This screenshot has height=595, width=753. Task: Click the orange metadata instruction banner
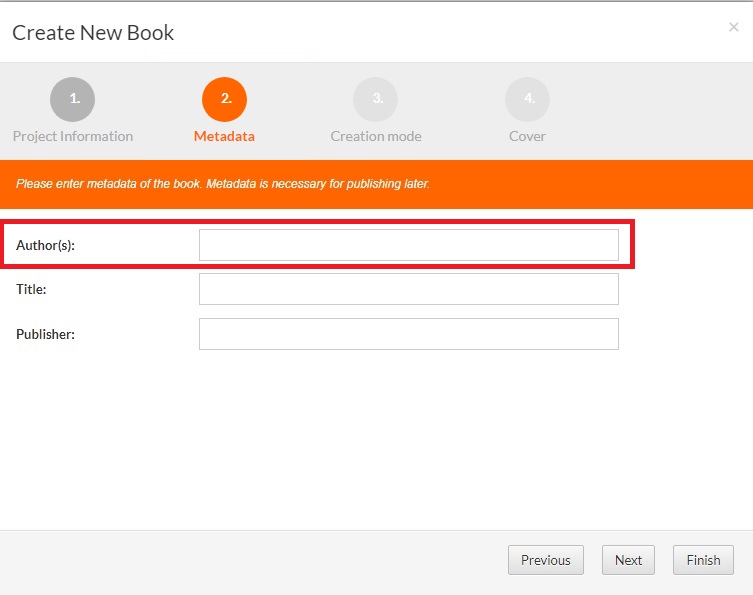(x=376, y=185)
